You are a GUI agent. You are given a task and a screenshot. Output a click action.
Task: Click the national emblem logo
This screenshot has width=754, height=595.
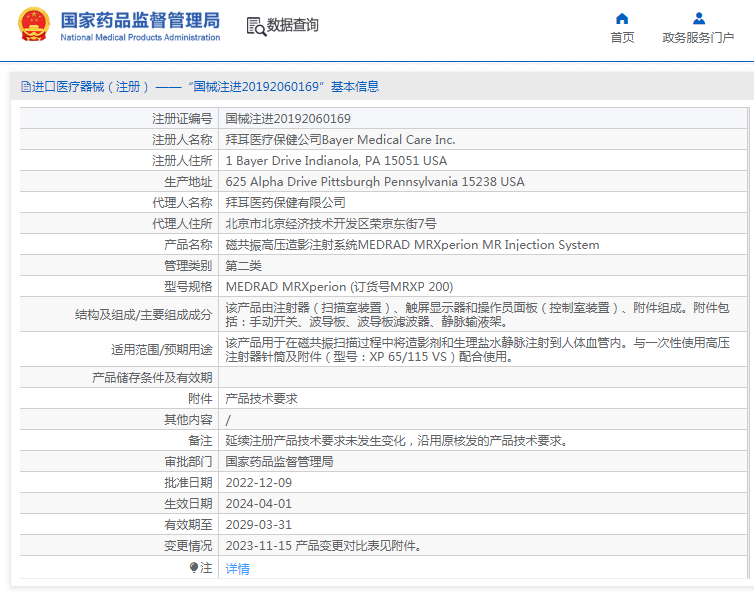tap(34, 25)
